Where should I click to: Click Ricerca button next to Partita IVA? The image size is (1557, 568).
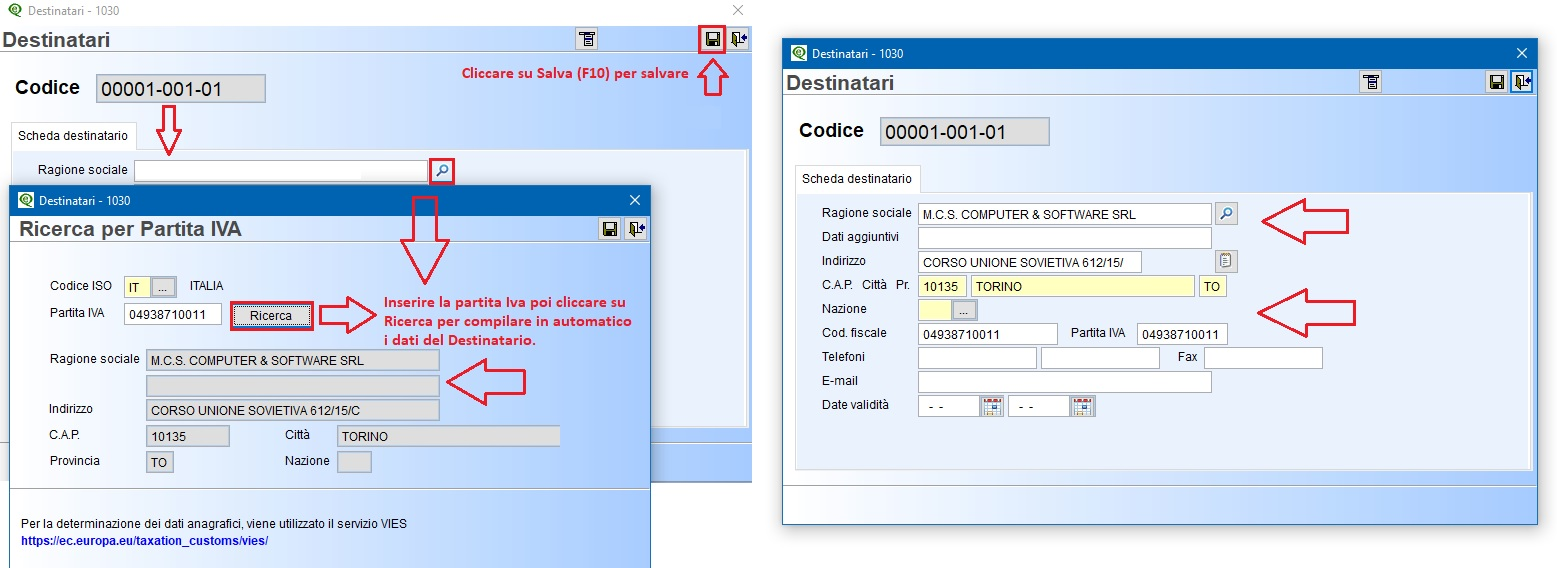(x=271, y=316)
